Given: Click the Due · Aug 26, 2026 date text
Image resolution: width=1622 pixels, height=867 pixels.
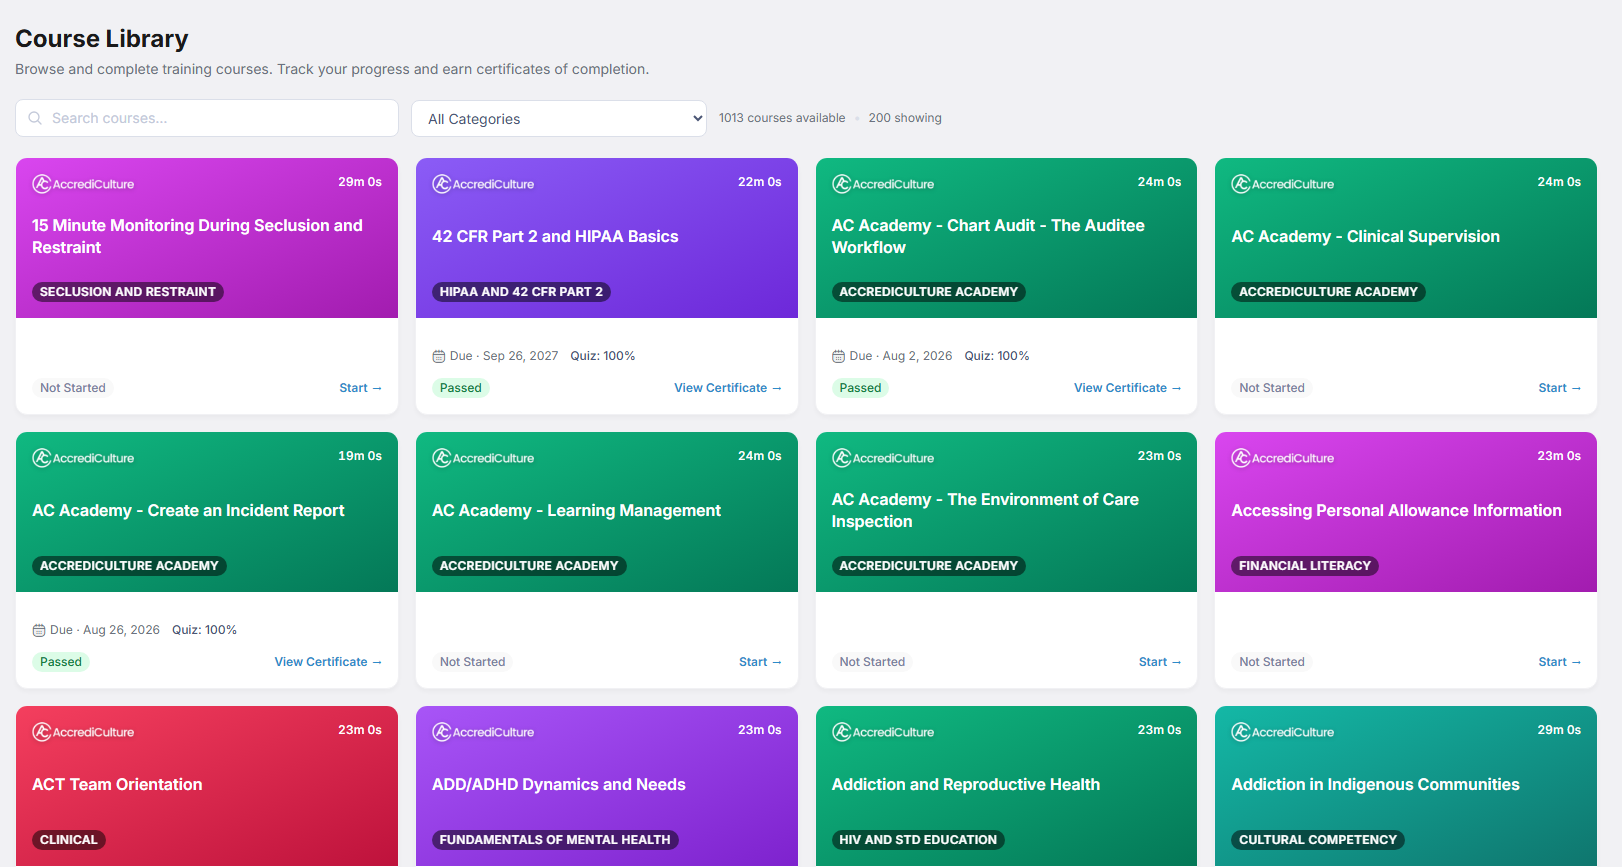Looking at the screenshot, I should [x=105, y=630].
